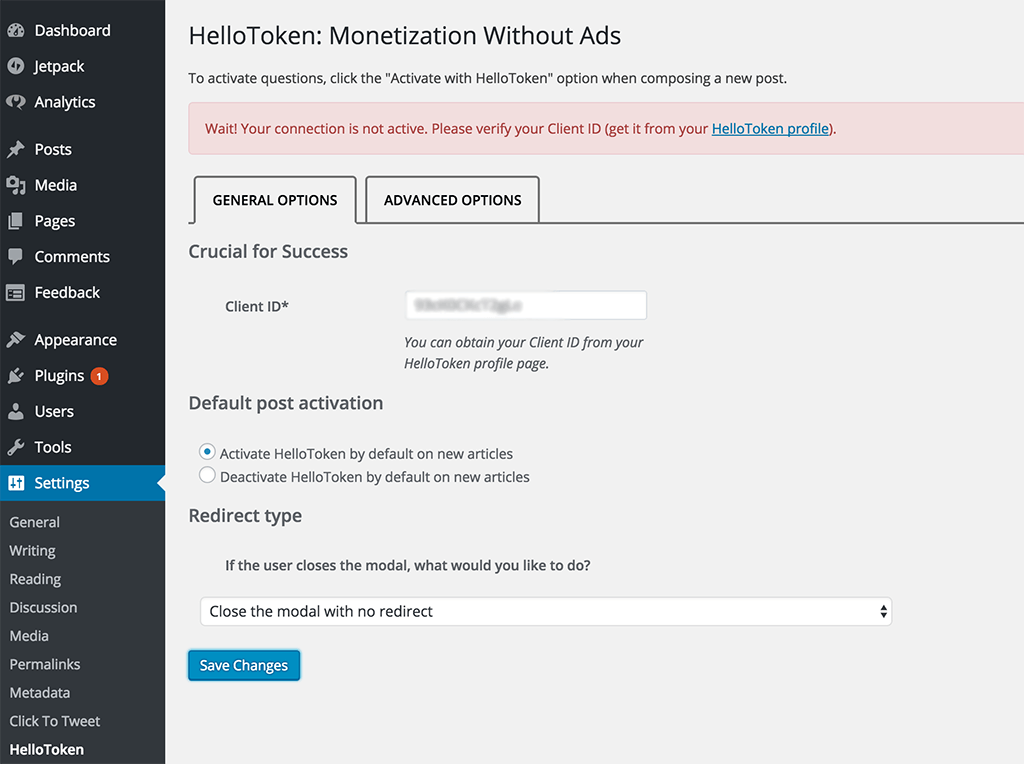Image resolution: width=1024 pixels, height=764 pixels.
Task: Open the Comments speech bubble icon
Action: (x=16, y=257)
